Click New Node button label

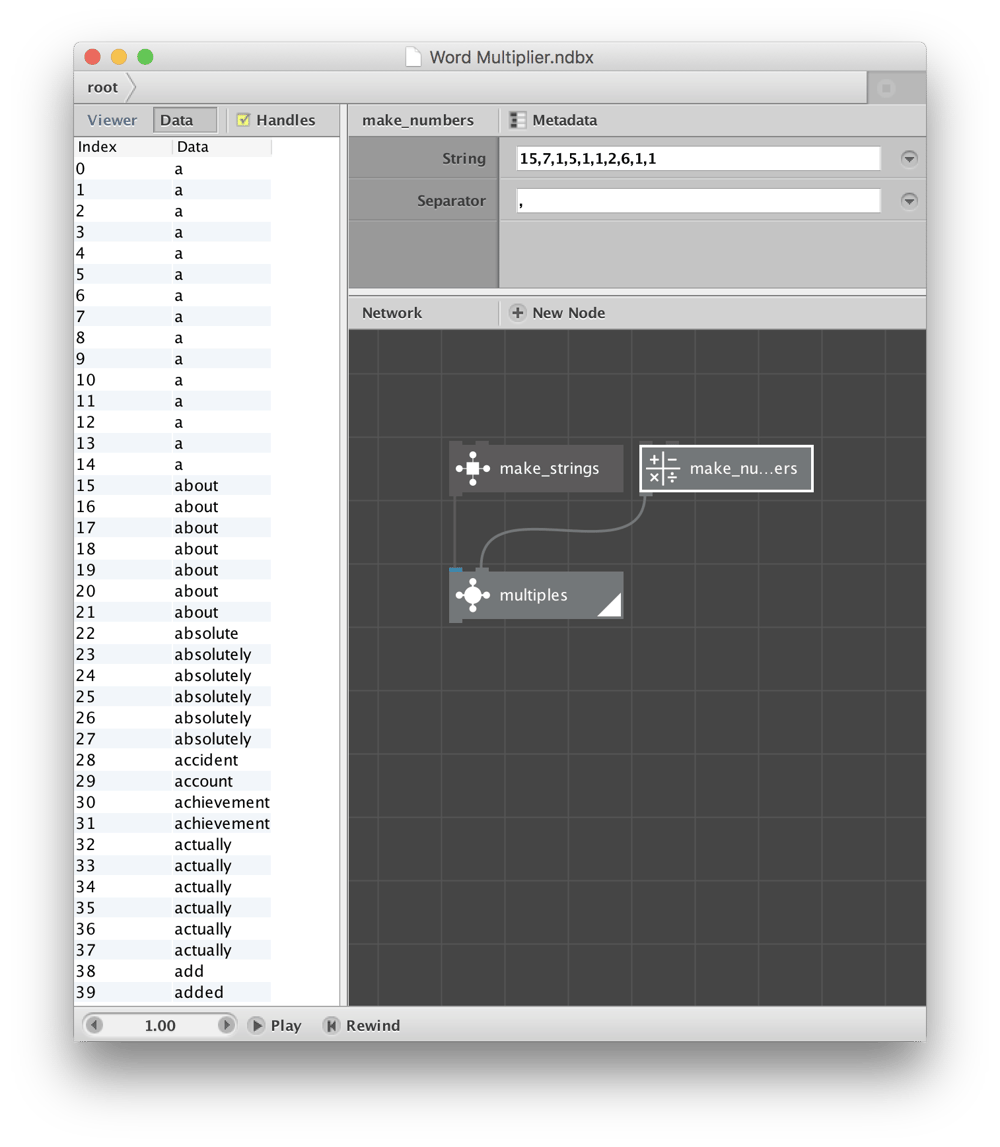click(568, 313)
